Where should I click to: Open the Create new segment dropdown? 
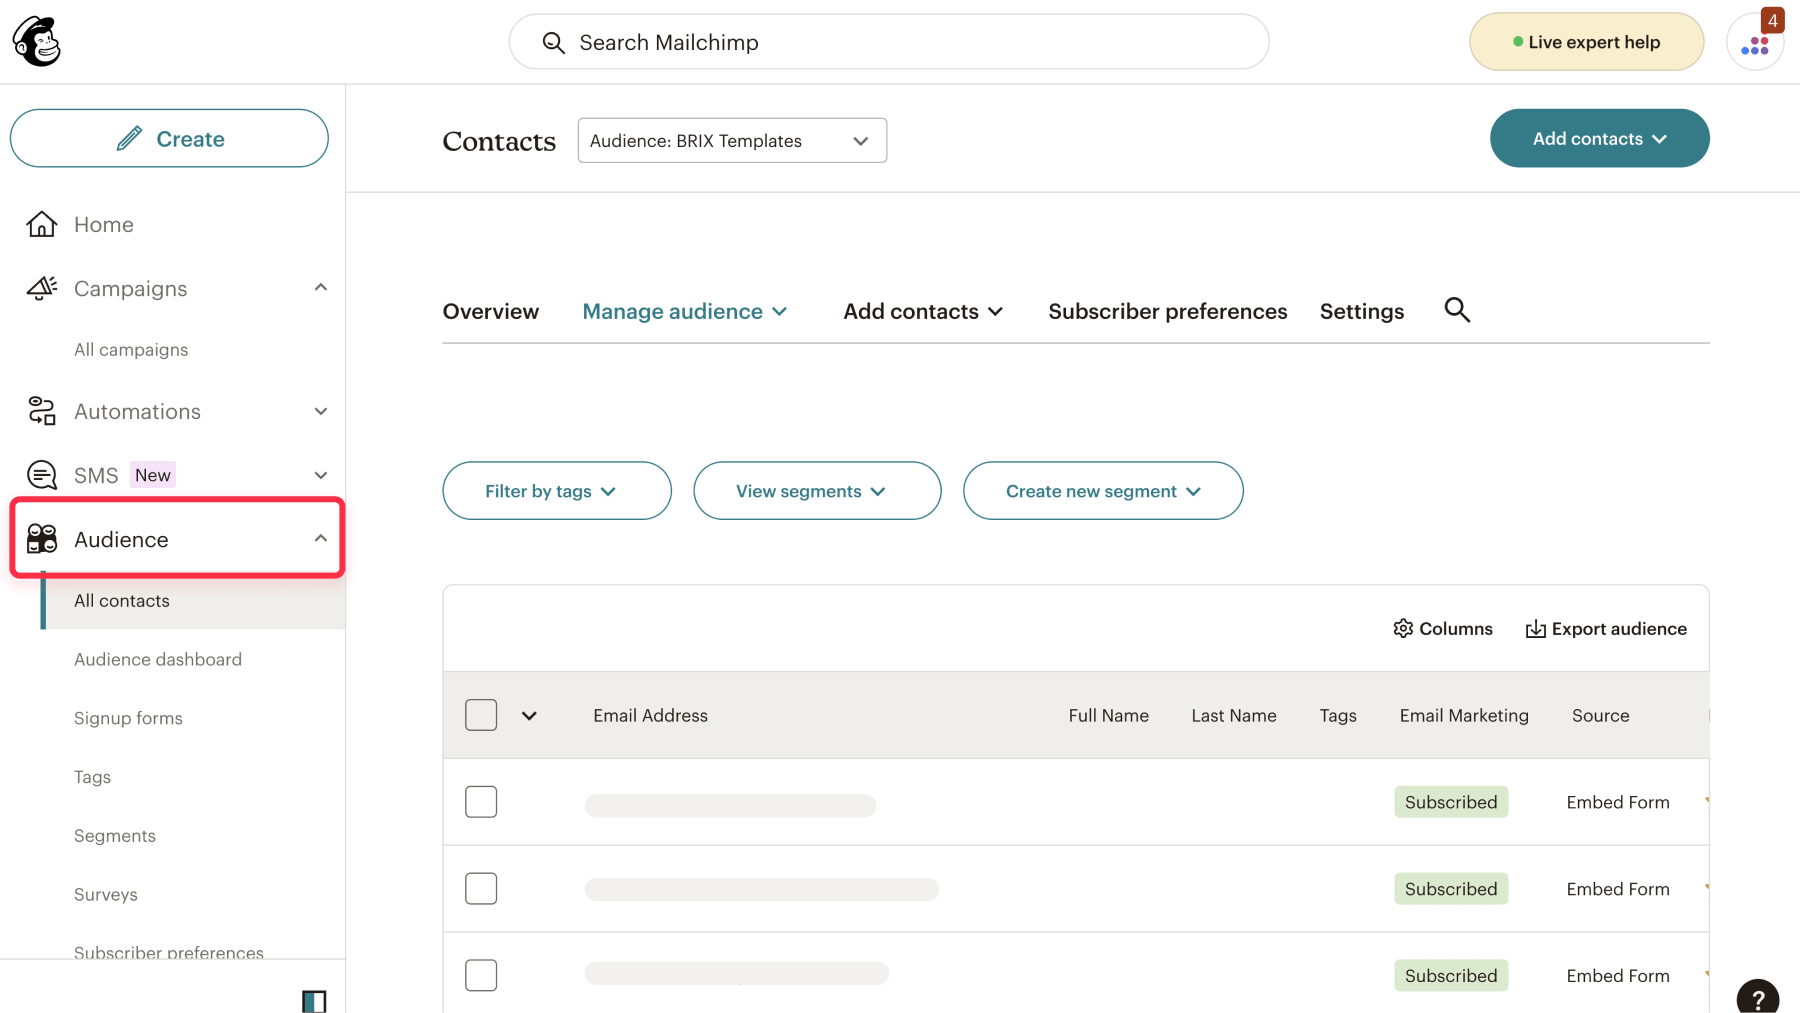point(1103,491)
